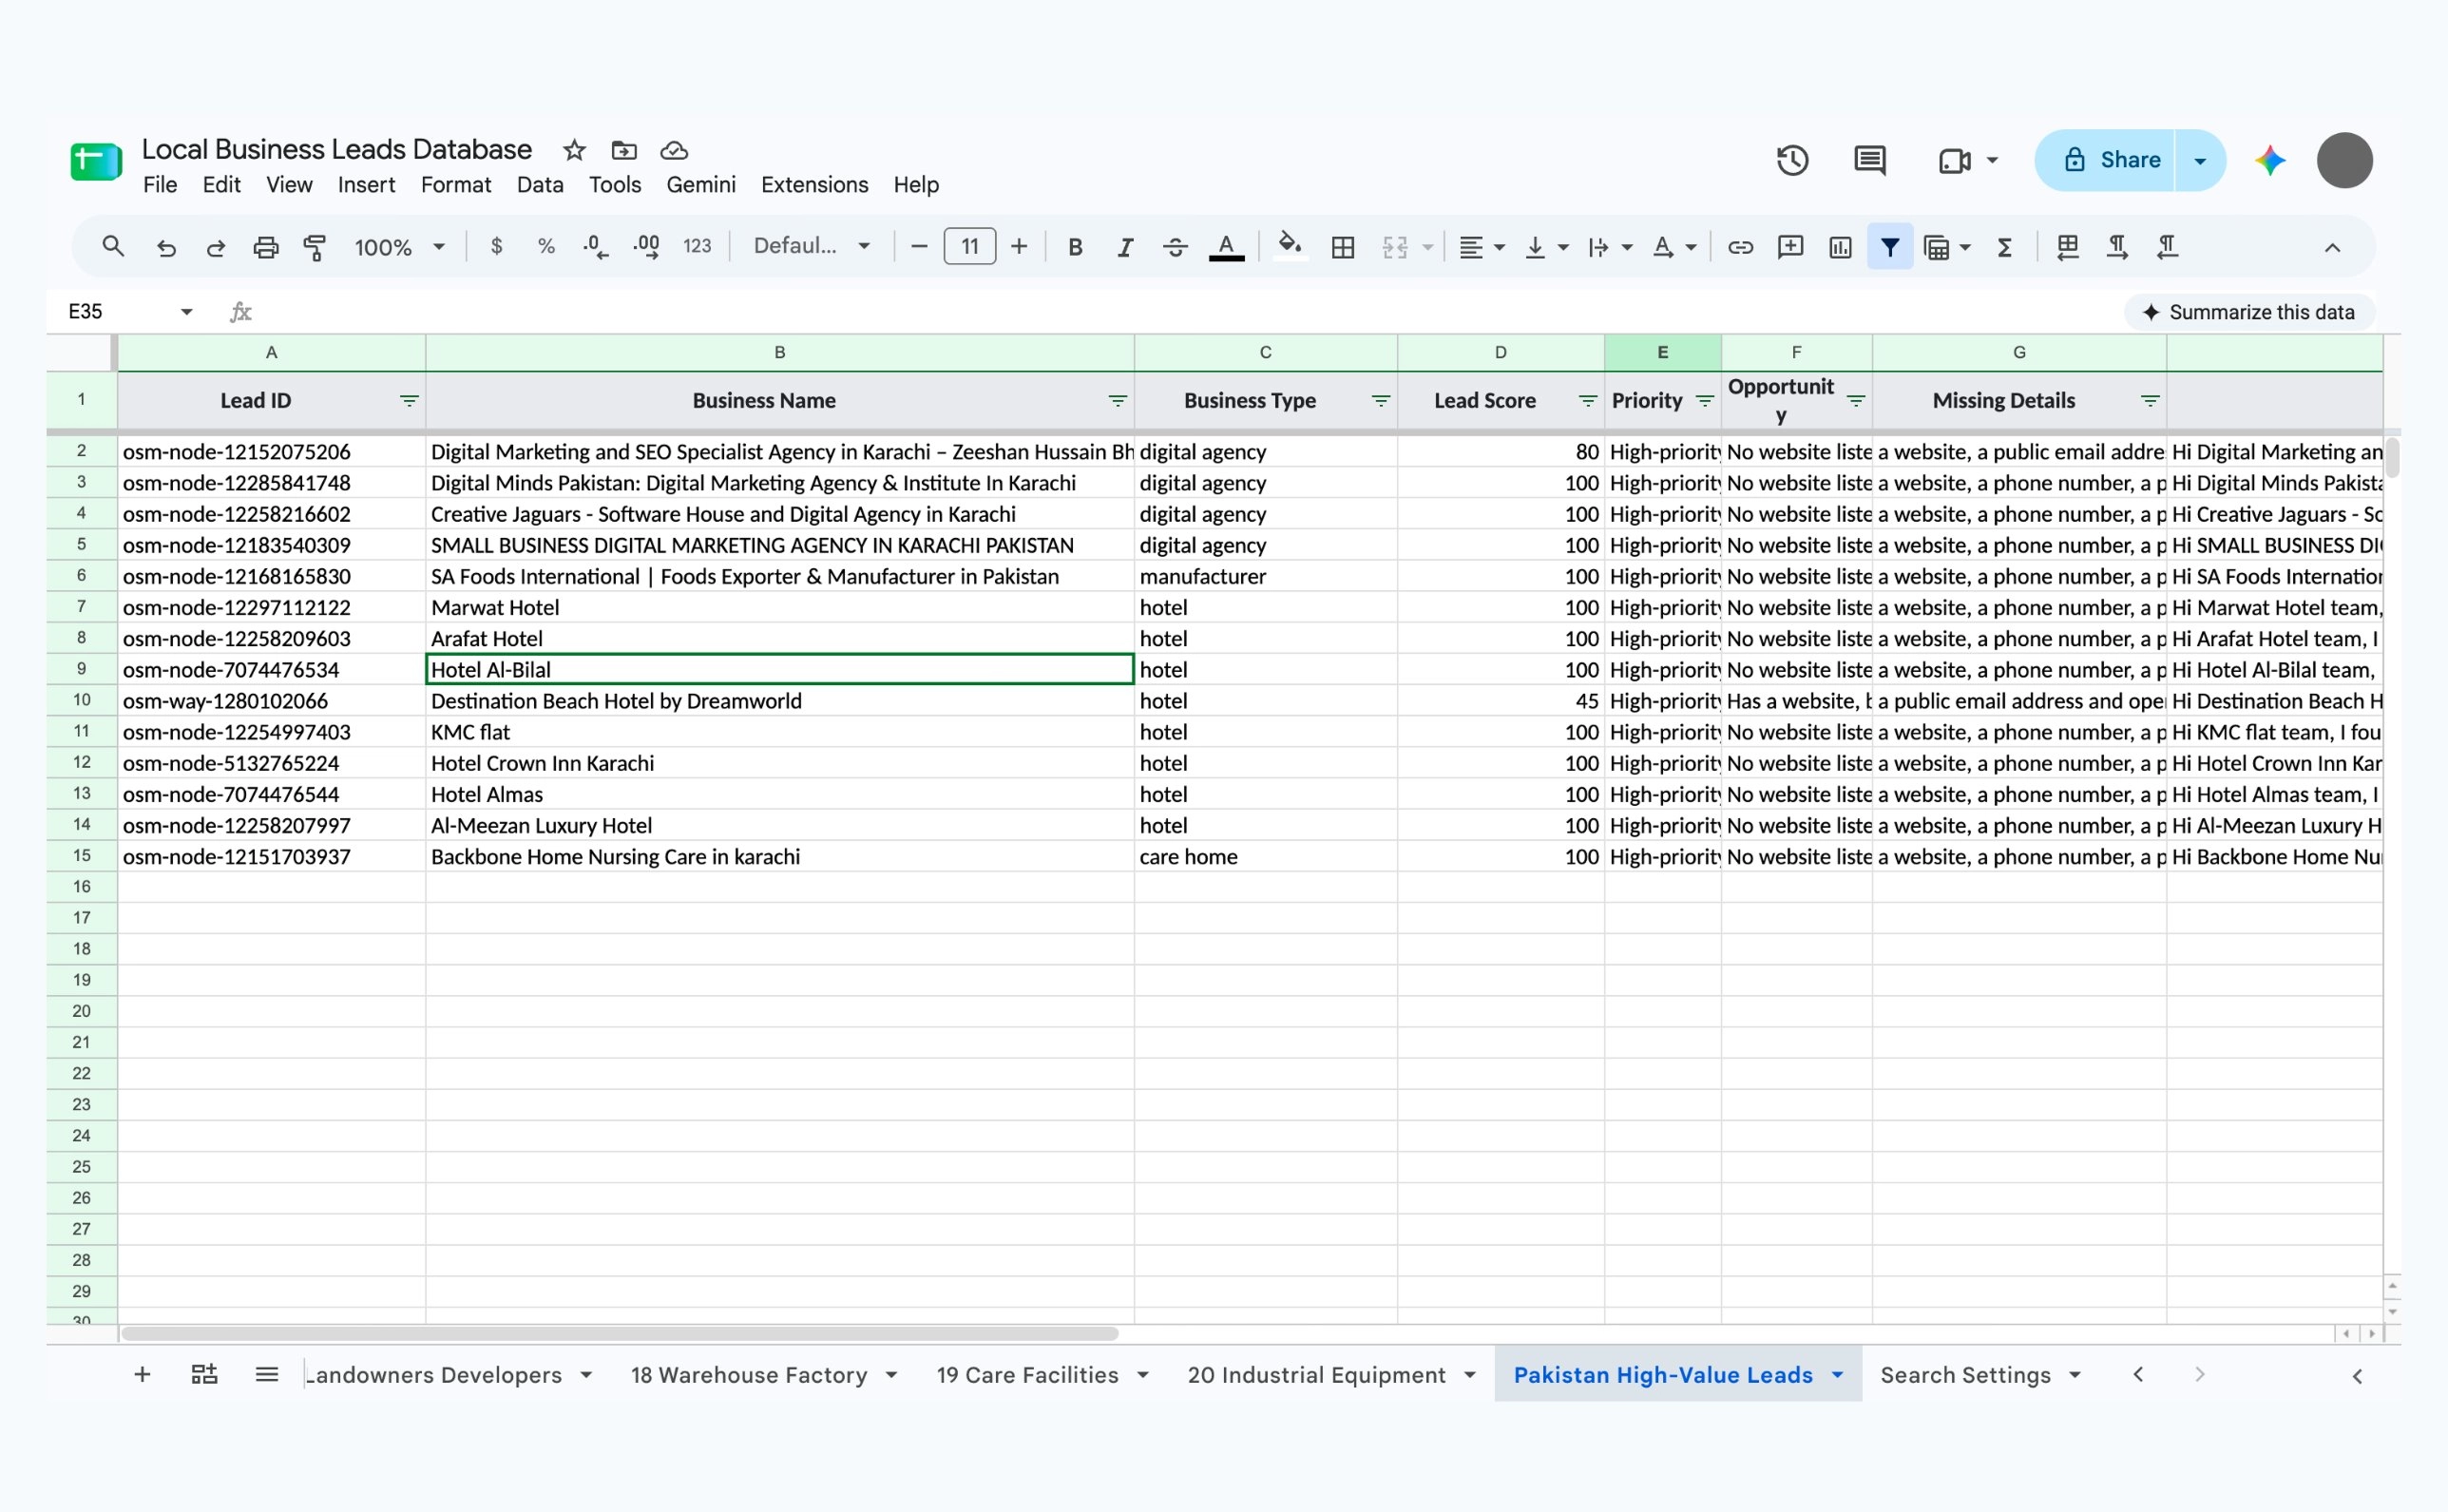
Task: Open the functions sigma icon
Action: tap(2004, 247)
